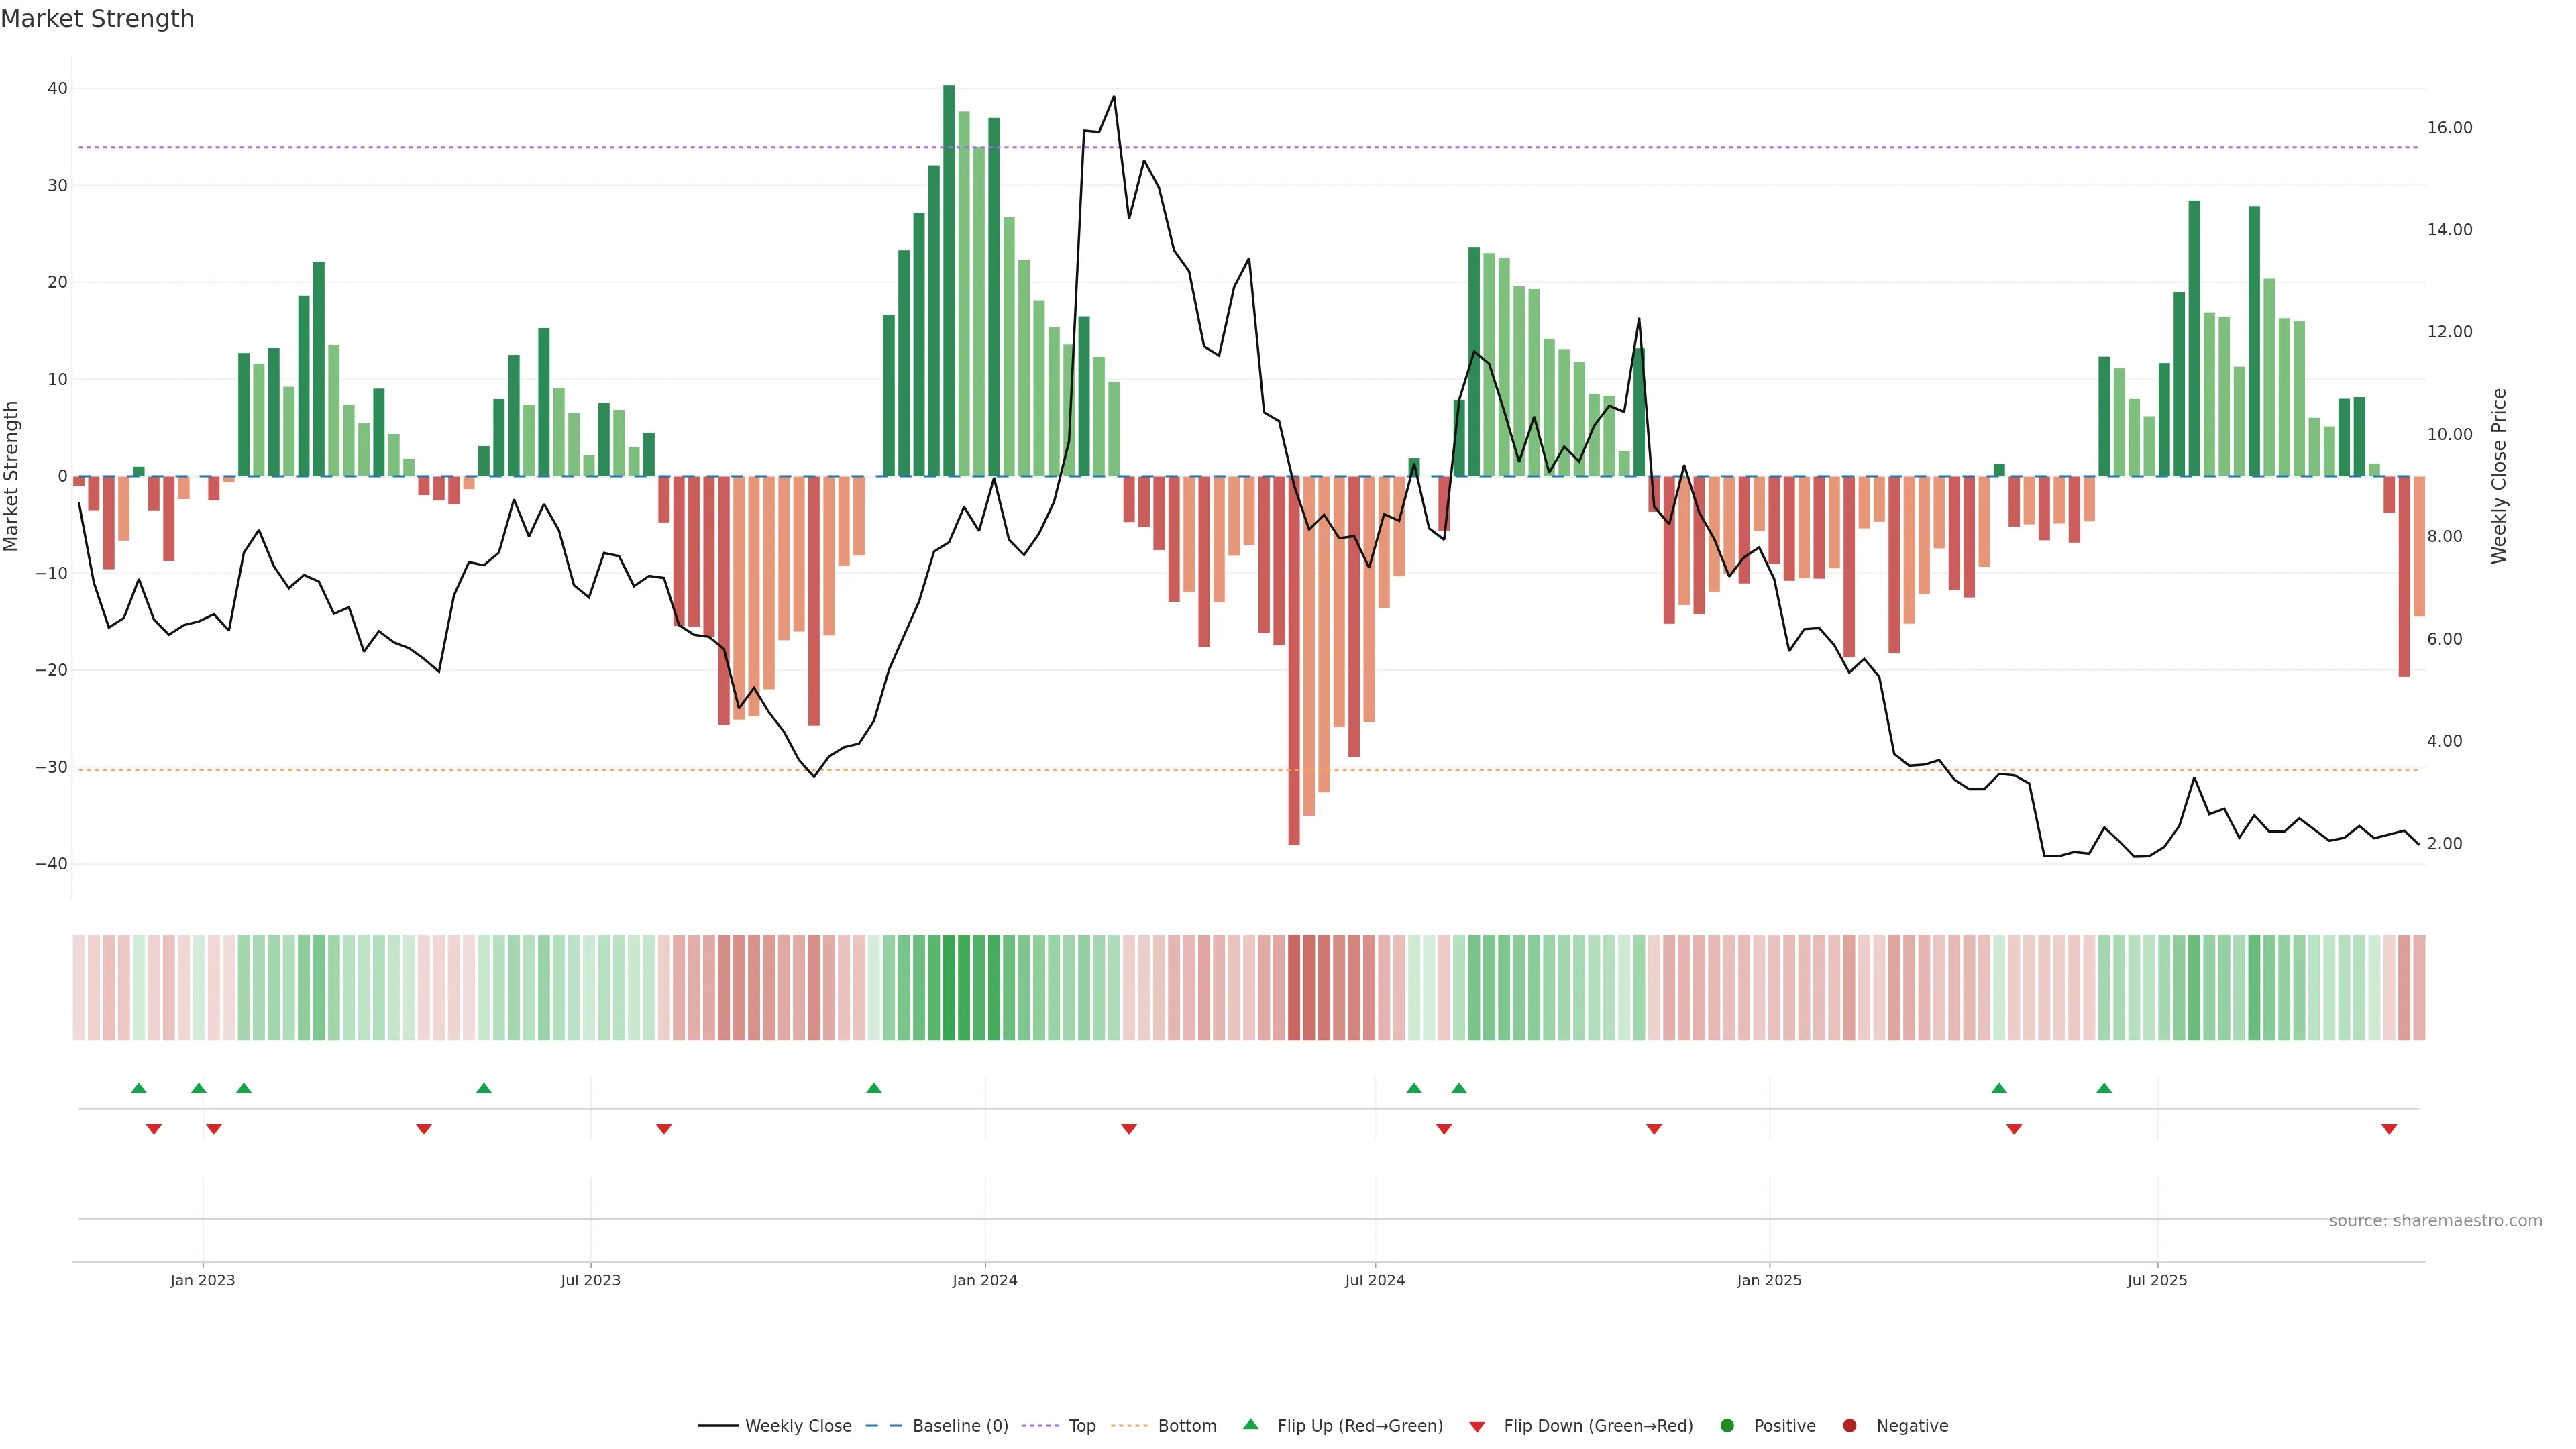2576x1449 pixels.
Task: Select the leftmost green flip-up triangle marker
Action: (139, 1088)
